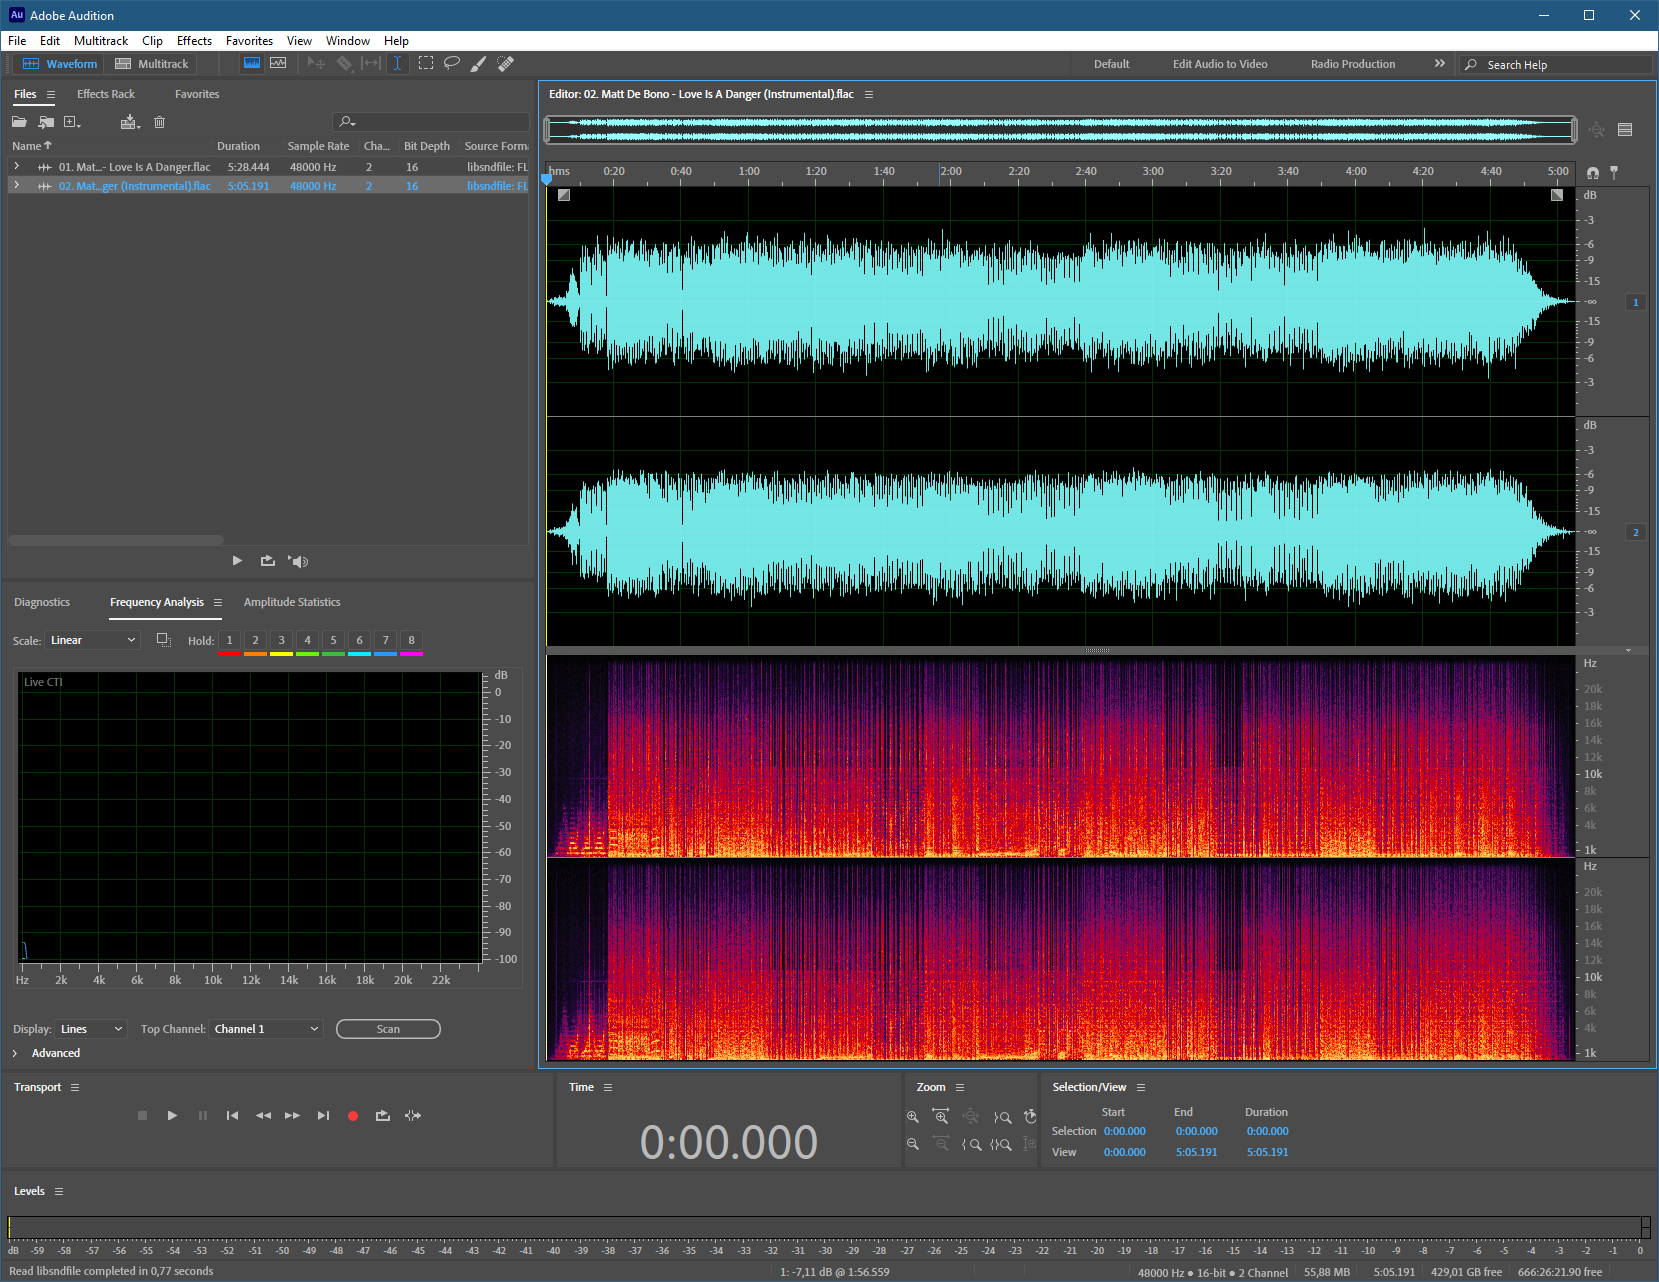
Task: Toggle Hold button 1
Action: [x=229, y=640]
